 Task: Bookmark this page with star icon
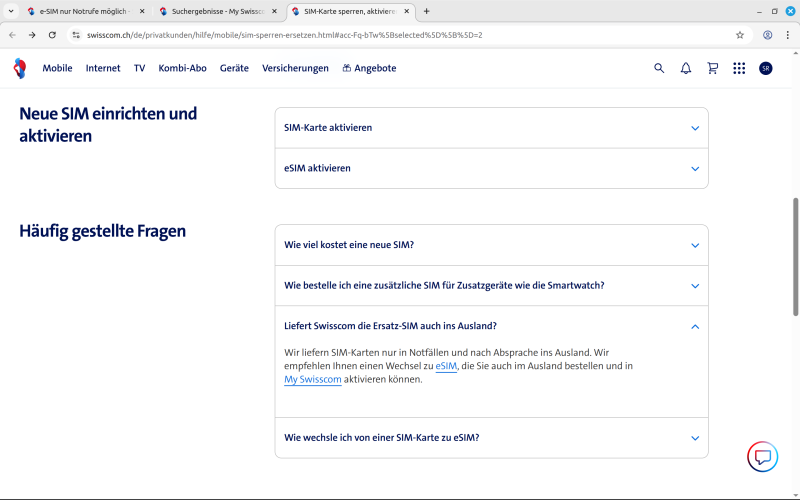point(740,34)
